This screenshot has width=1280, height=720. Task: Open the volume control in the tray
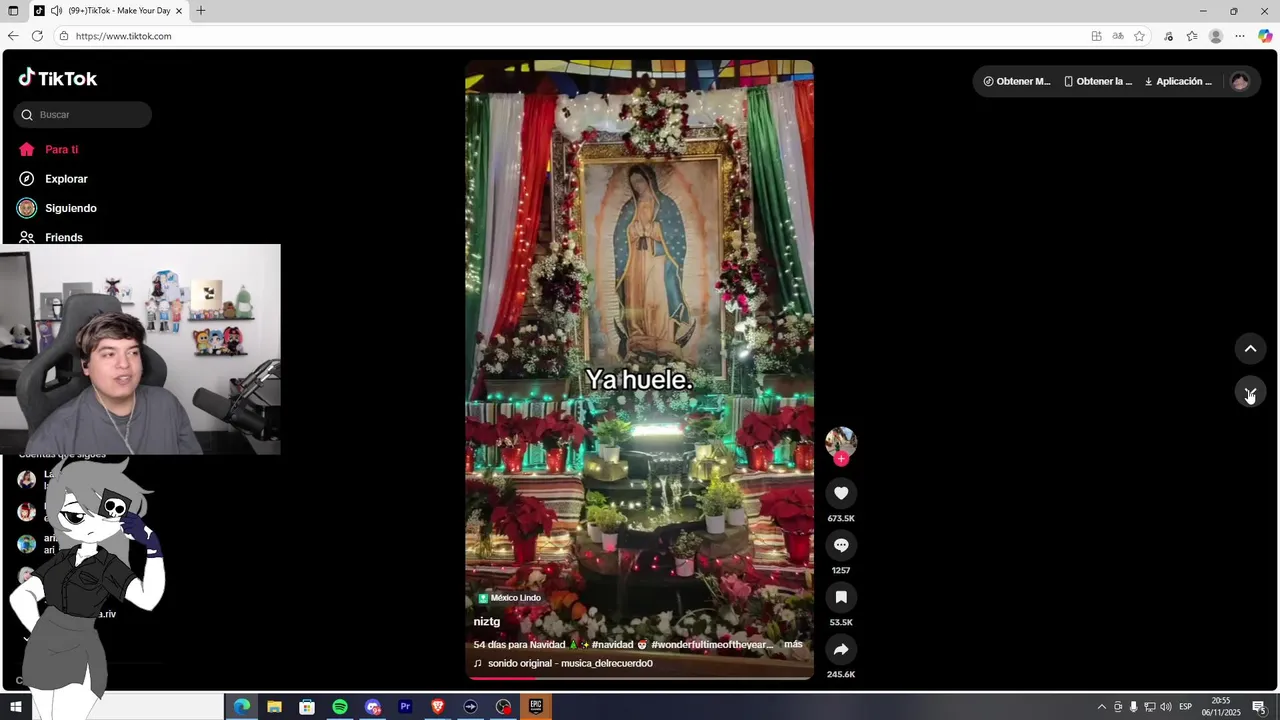1165,707
